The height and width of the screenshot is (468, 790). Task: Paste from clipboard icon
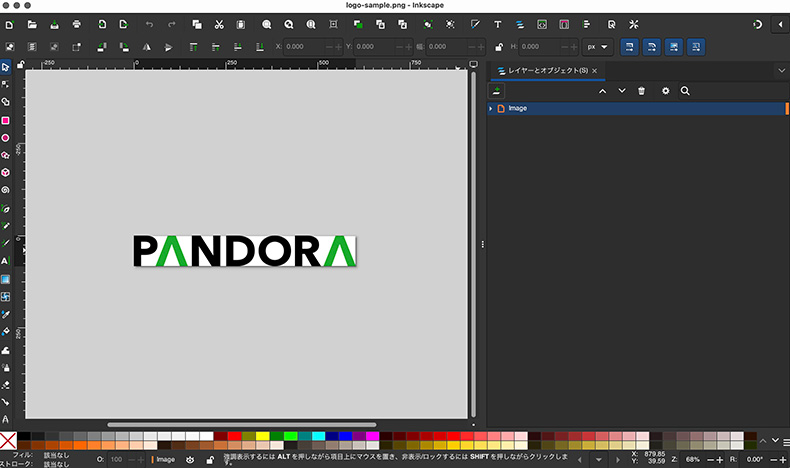[x=241, y=25]
